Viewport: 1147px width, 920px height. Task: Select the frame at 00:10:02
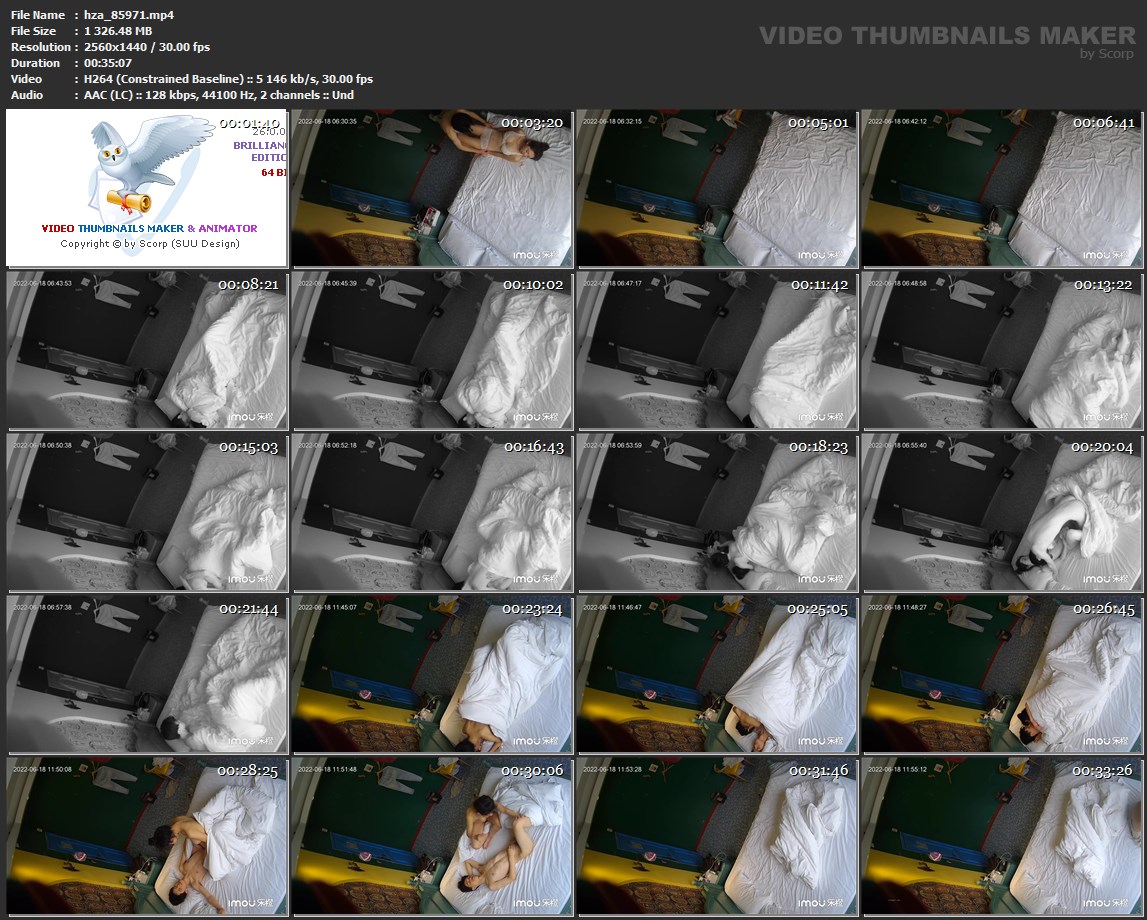click(x=432, y=350)
